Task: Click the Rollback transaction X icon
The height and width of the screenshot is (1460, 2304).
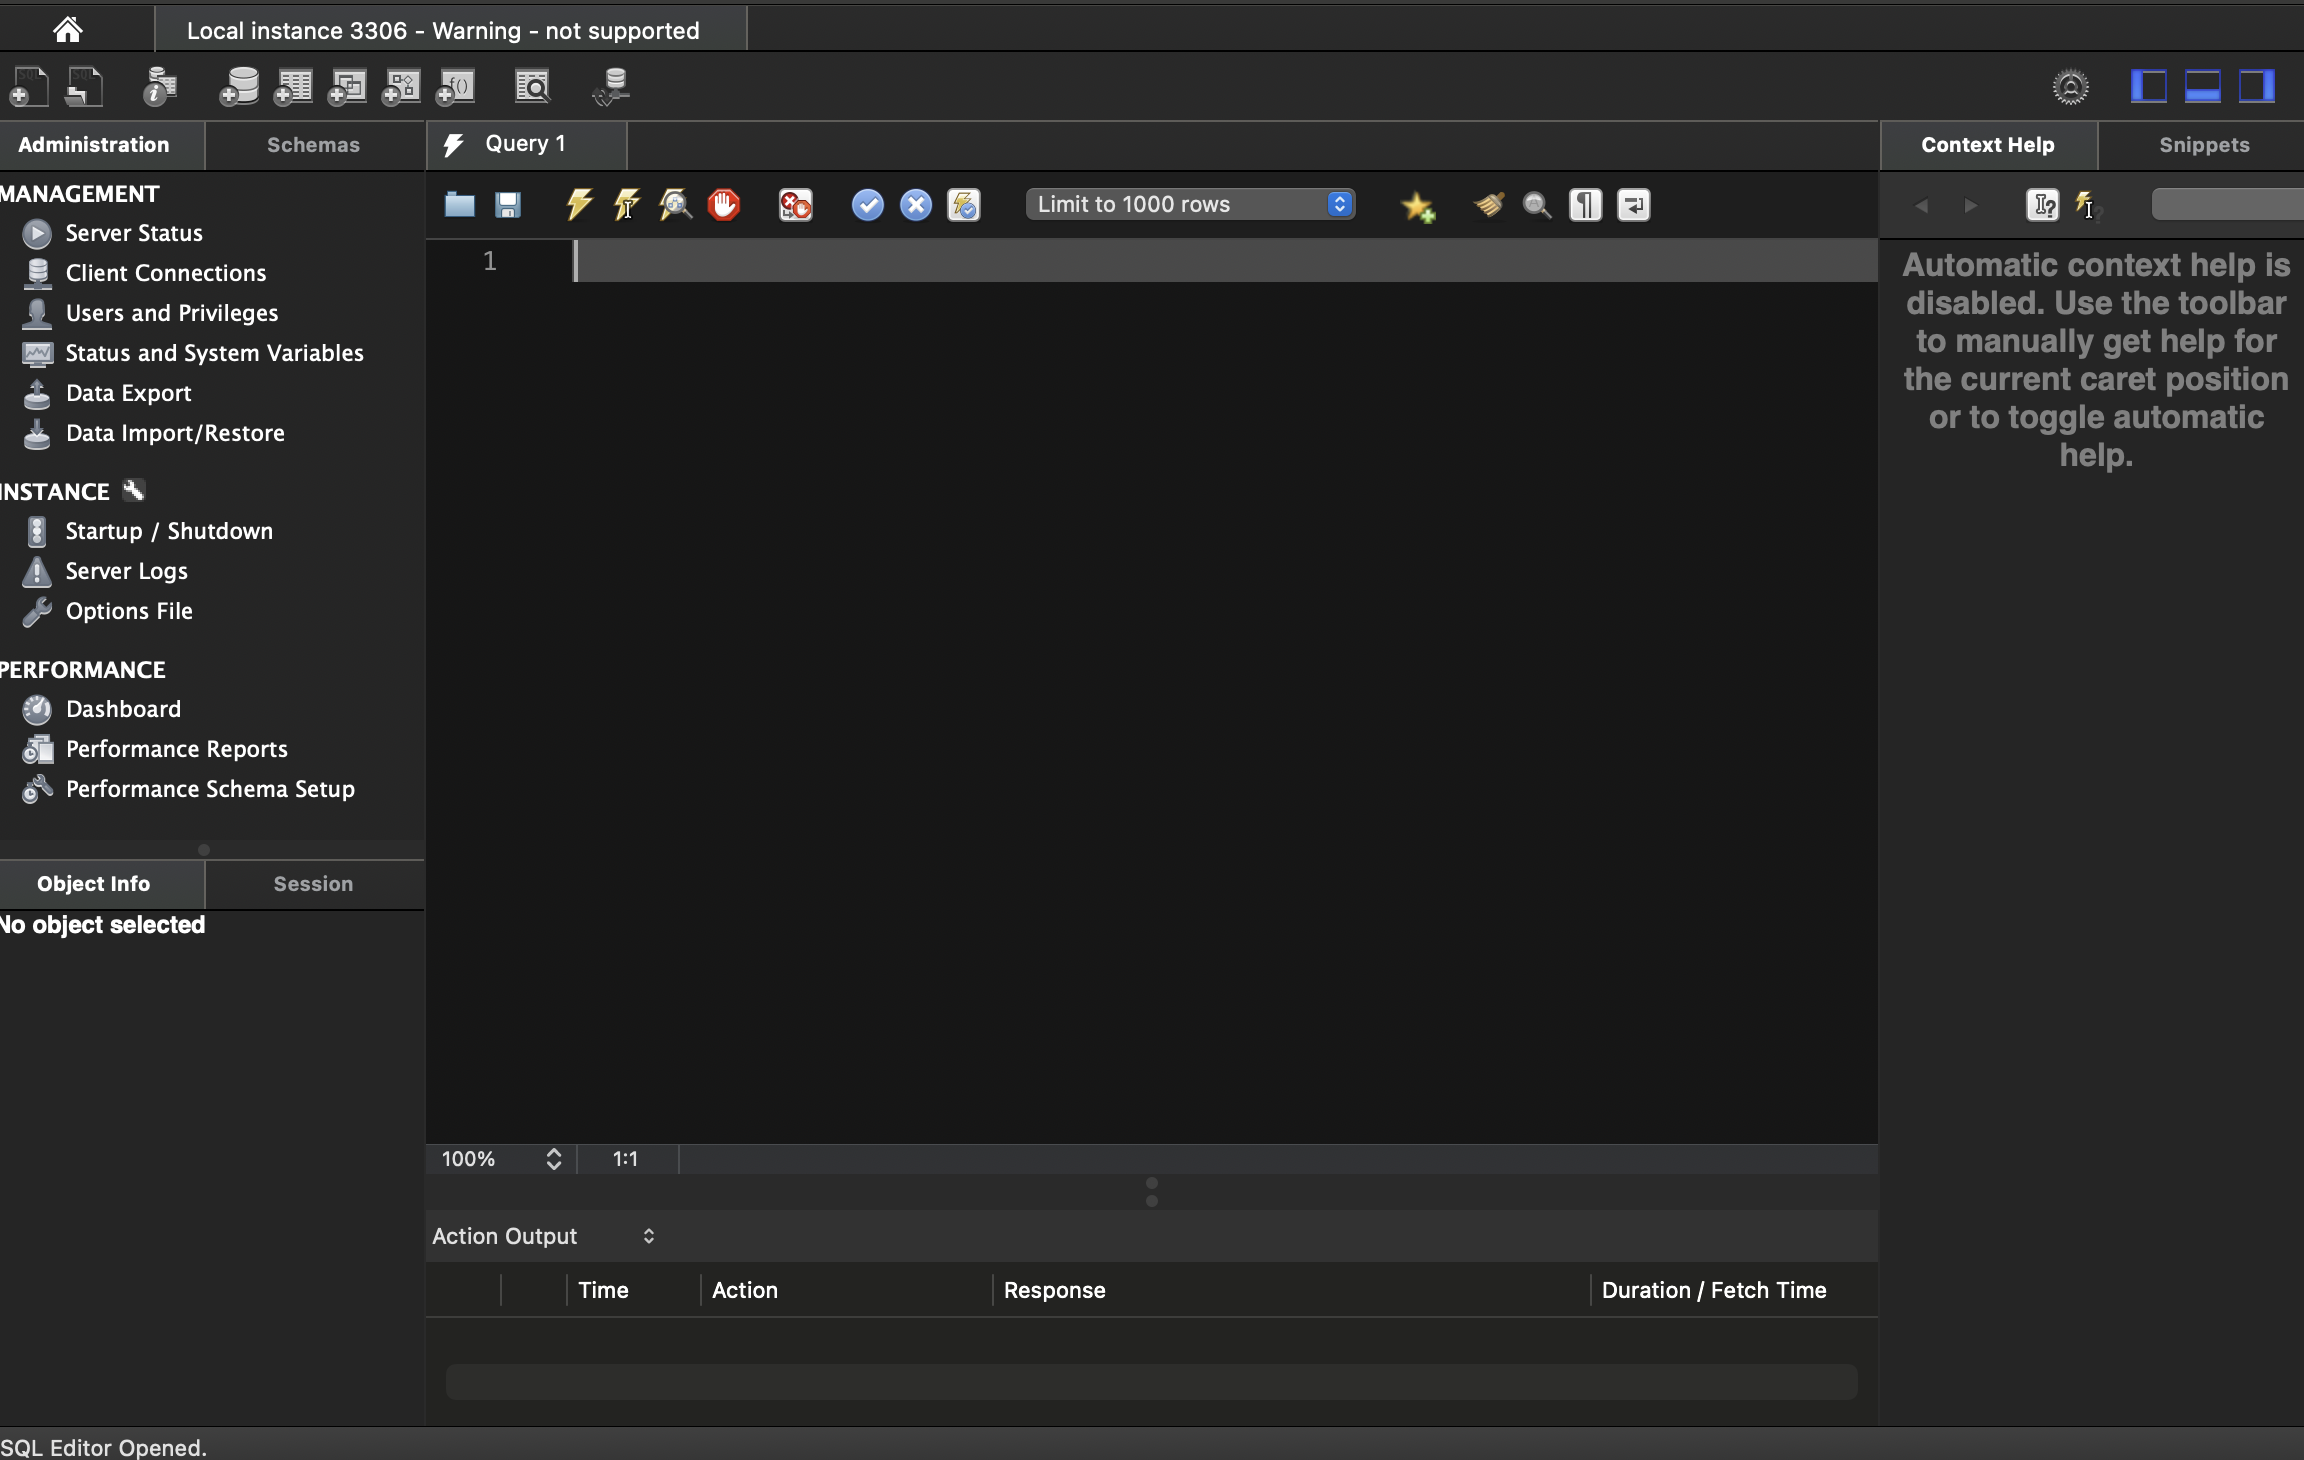Action: (915, 205)
